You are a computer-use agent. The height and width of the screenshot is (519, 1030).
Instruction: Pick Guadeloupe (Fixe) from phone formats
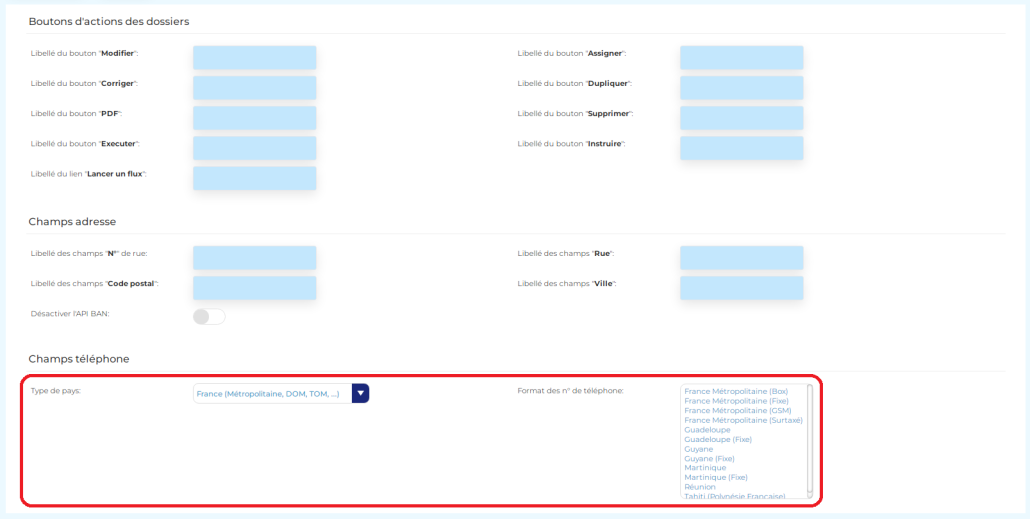click(x=717, y=439)
